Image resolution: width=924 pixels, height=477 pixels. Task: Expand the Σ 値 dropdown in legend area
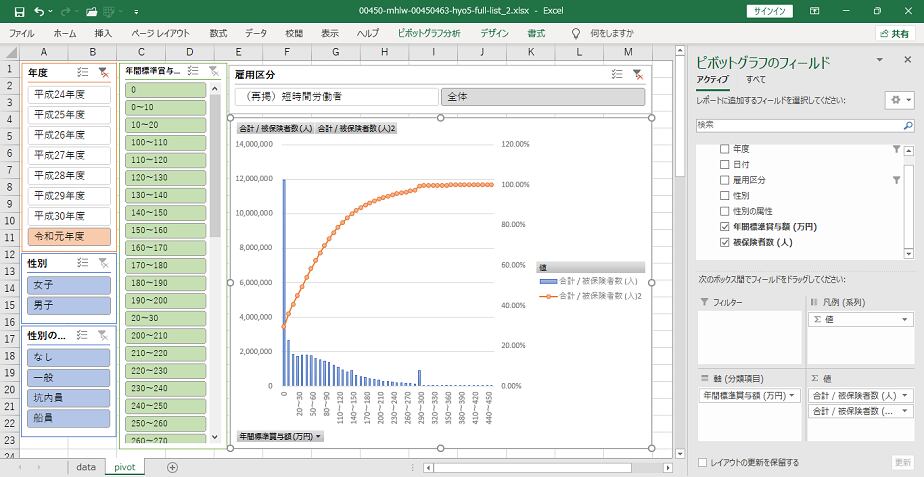coord(905,319)
